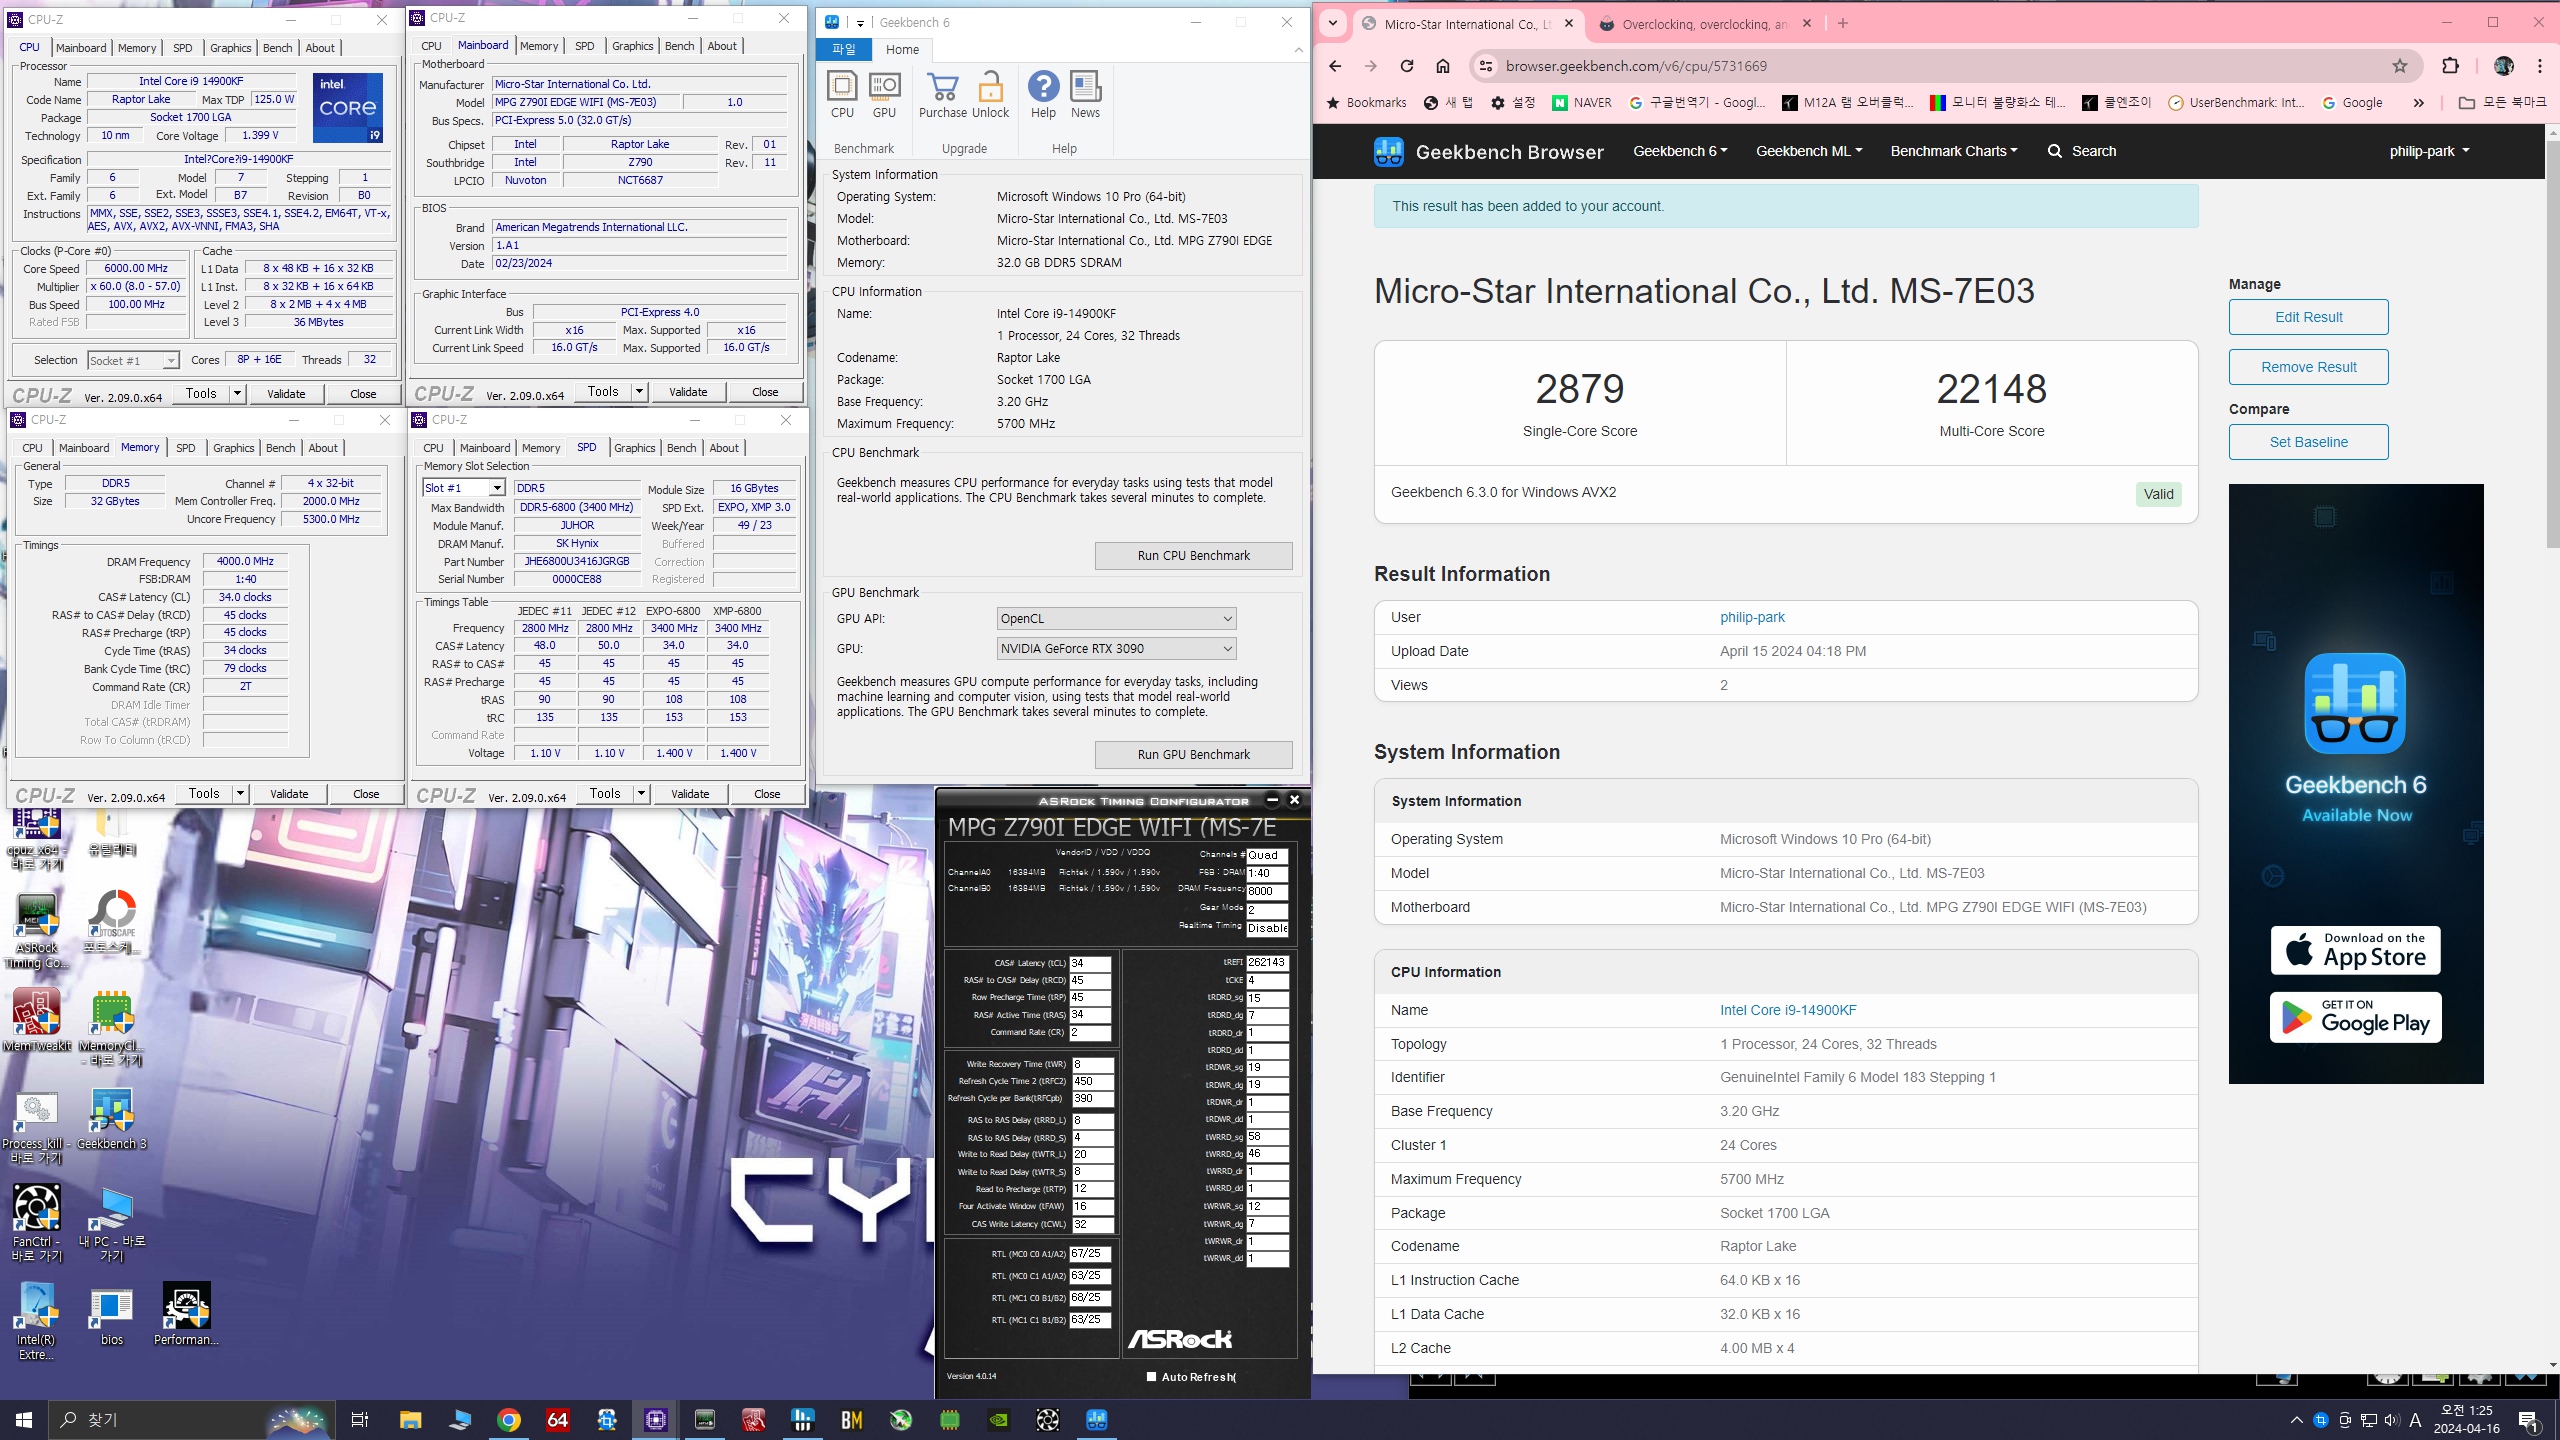Image resolution: width=2560 pixels, height=1440 pixels.
Task: Open the GPU NVIDIA GeForce RTX 3090 dropdown
Action: [x=1116, y=649]
